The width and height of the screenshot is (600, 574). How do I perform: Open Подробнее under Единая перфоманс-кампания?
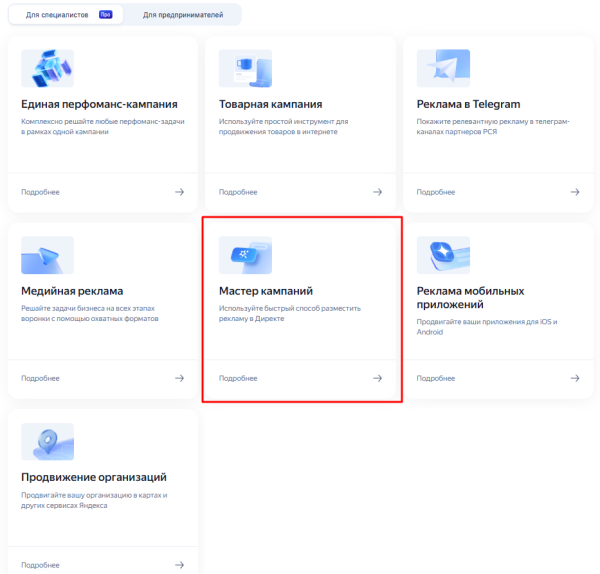click(40, 191)
